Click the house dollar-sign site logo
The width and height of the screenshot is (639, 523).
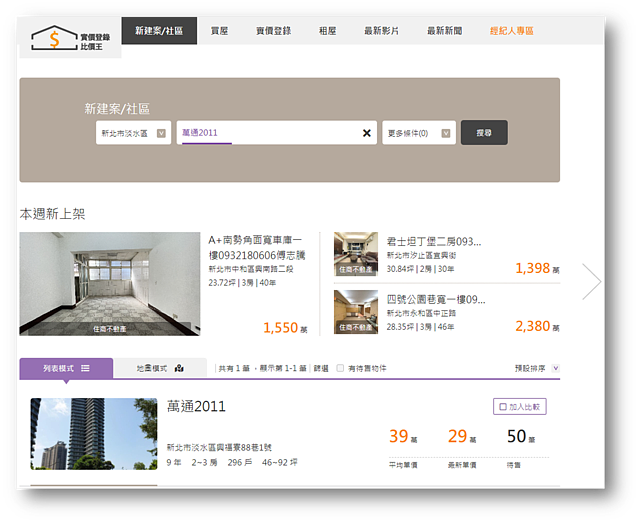pyautogui.click(x=70, y=38)
